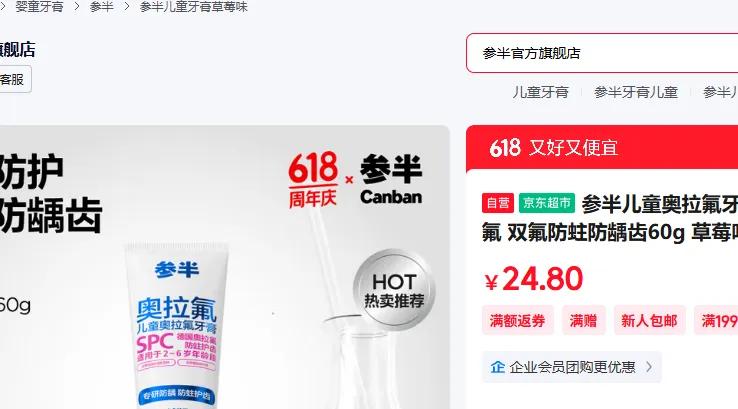Expand the chevron after 婴童牙膏 breadcrumb

[x=77, y=7]
